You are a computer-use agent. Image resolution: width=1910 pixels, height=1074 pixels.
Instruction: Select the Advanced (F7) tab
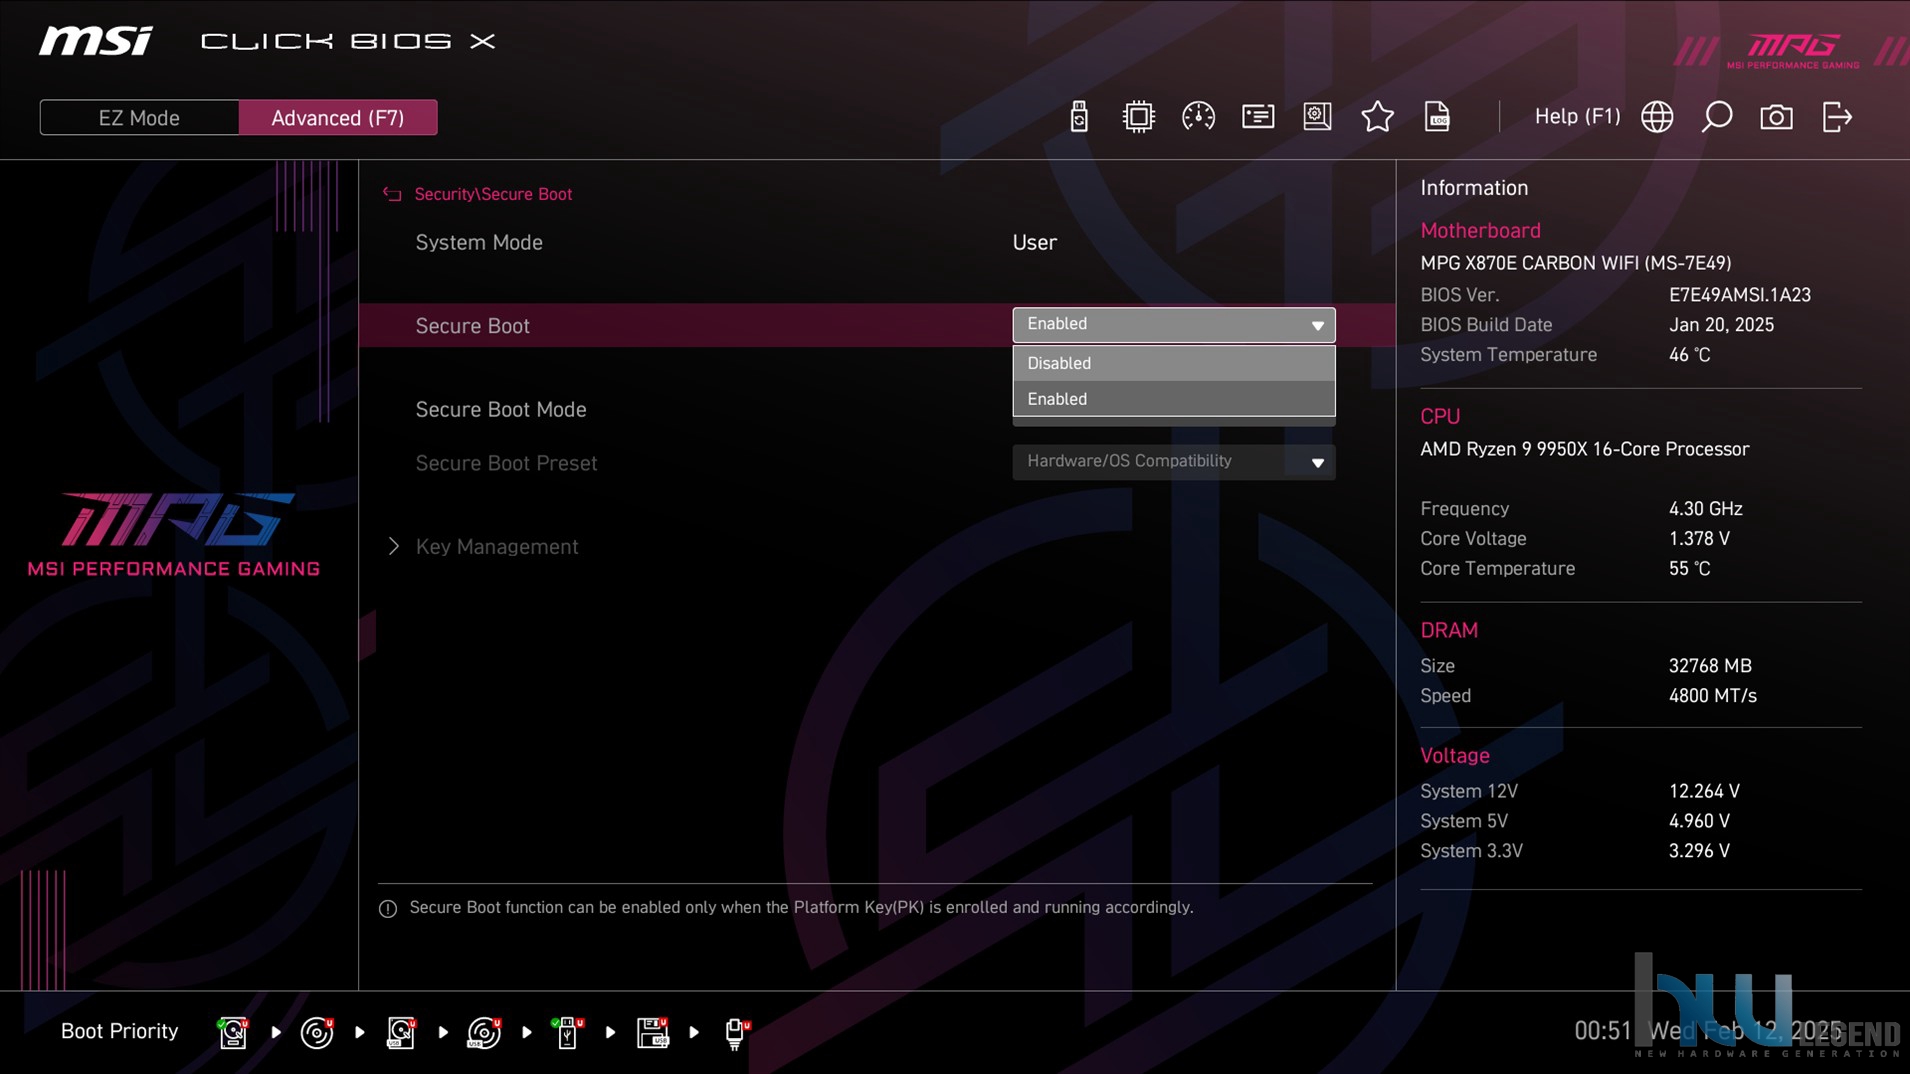[338, 118]
